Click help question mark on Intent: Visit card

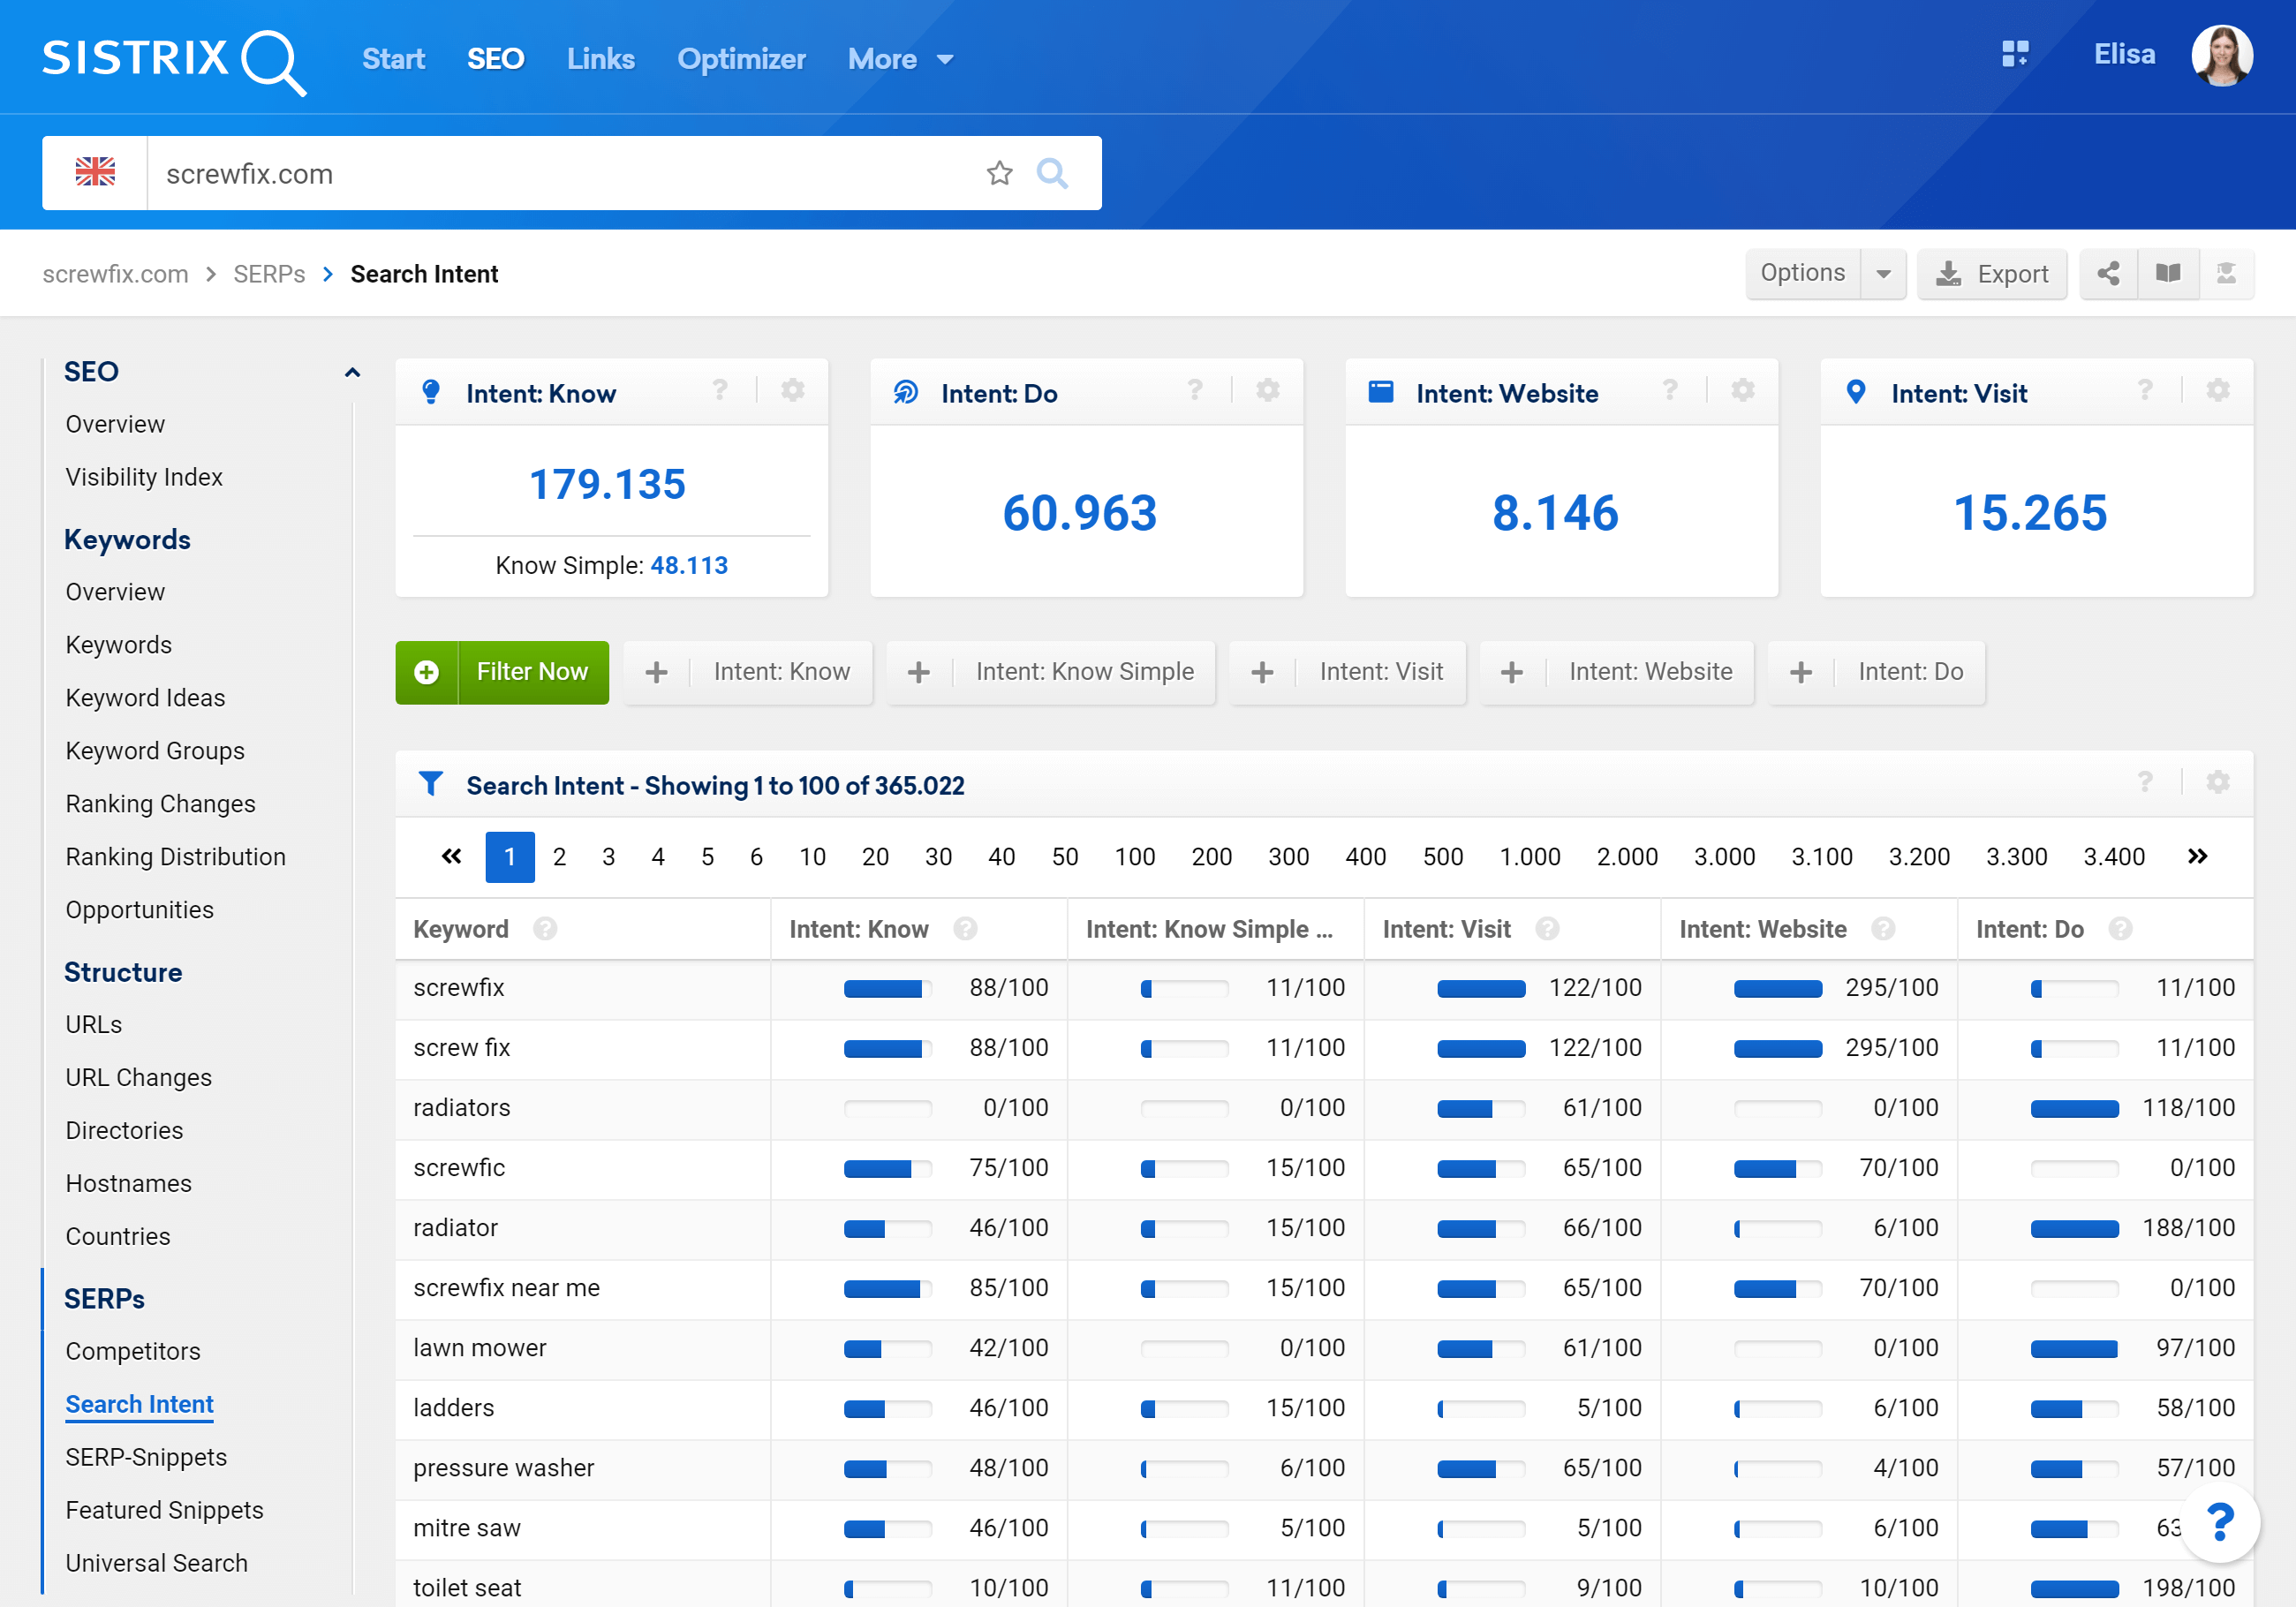[2145, 390]
